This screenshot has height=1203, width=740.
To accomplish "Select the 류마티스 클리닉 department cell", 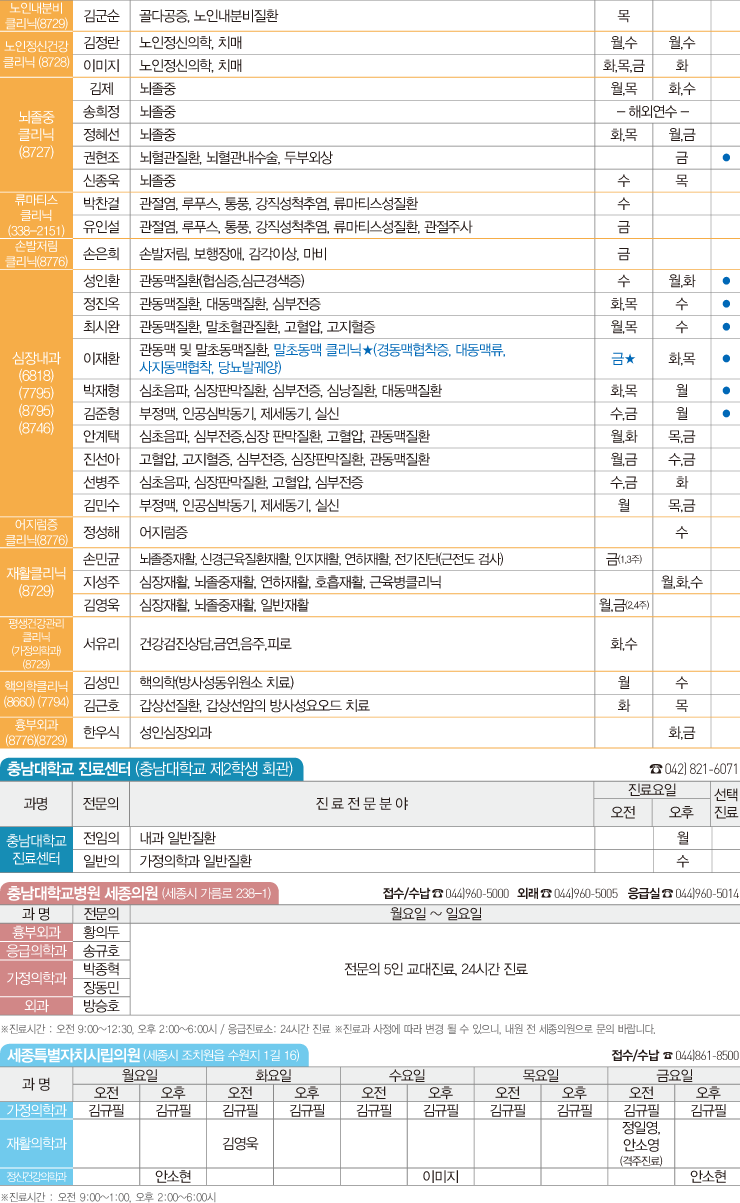I will pos(37,214).
